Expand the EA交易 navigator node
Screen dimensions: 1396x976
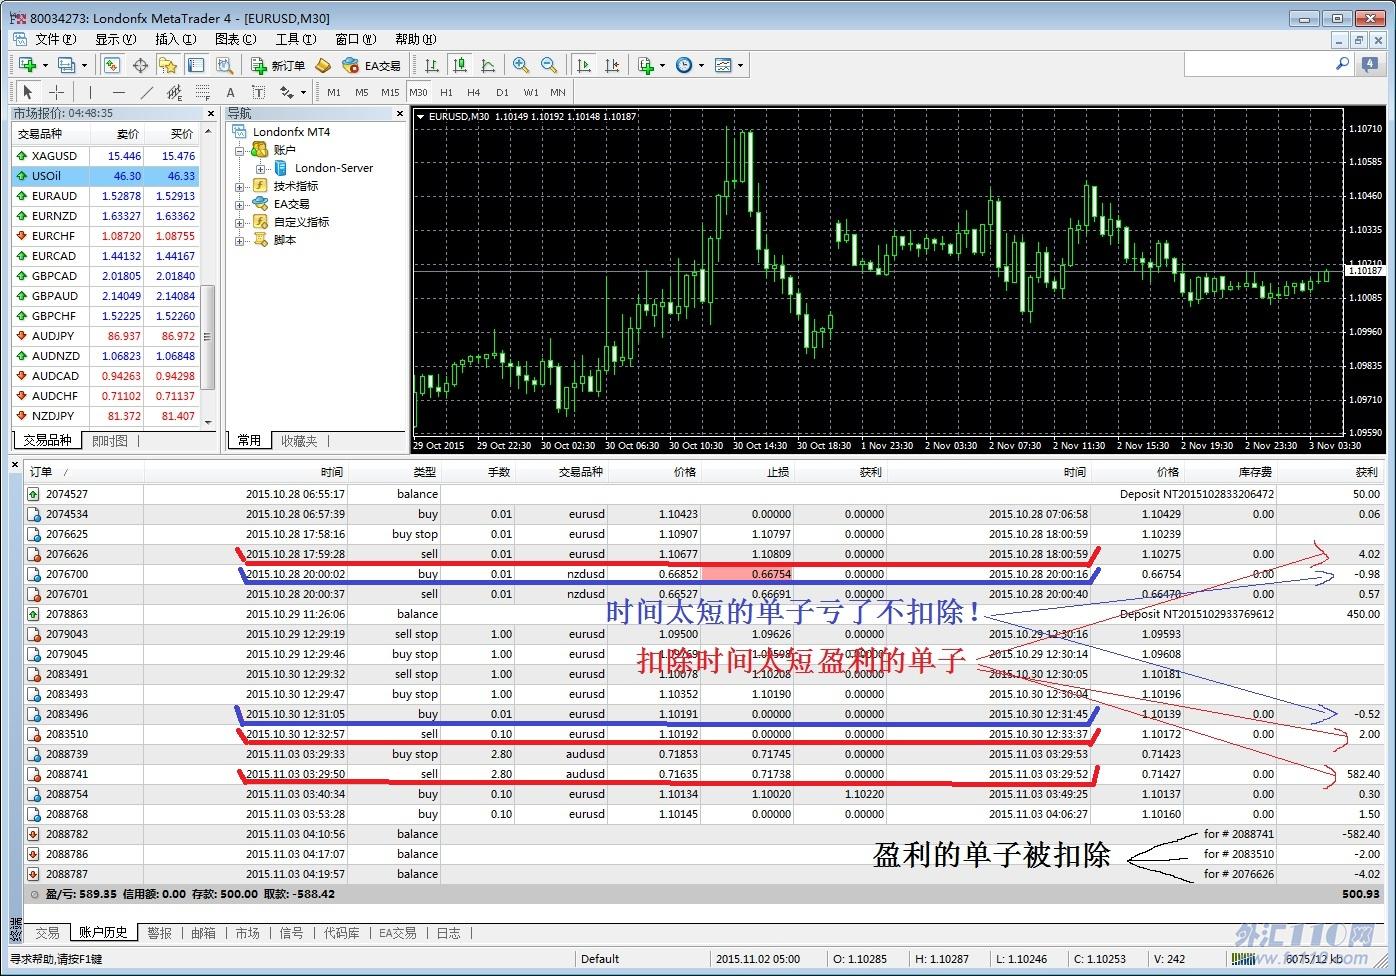tap(240, 204)
